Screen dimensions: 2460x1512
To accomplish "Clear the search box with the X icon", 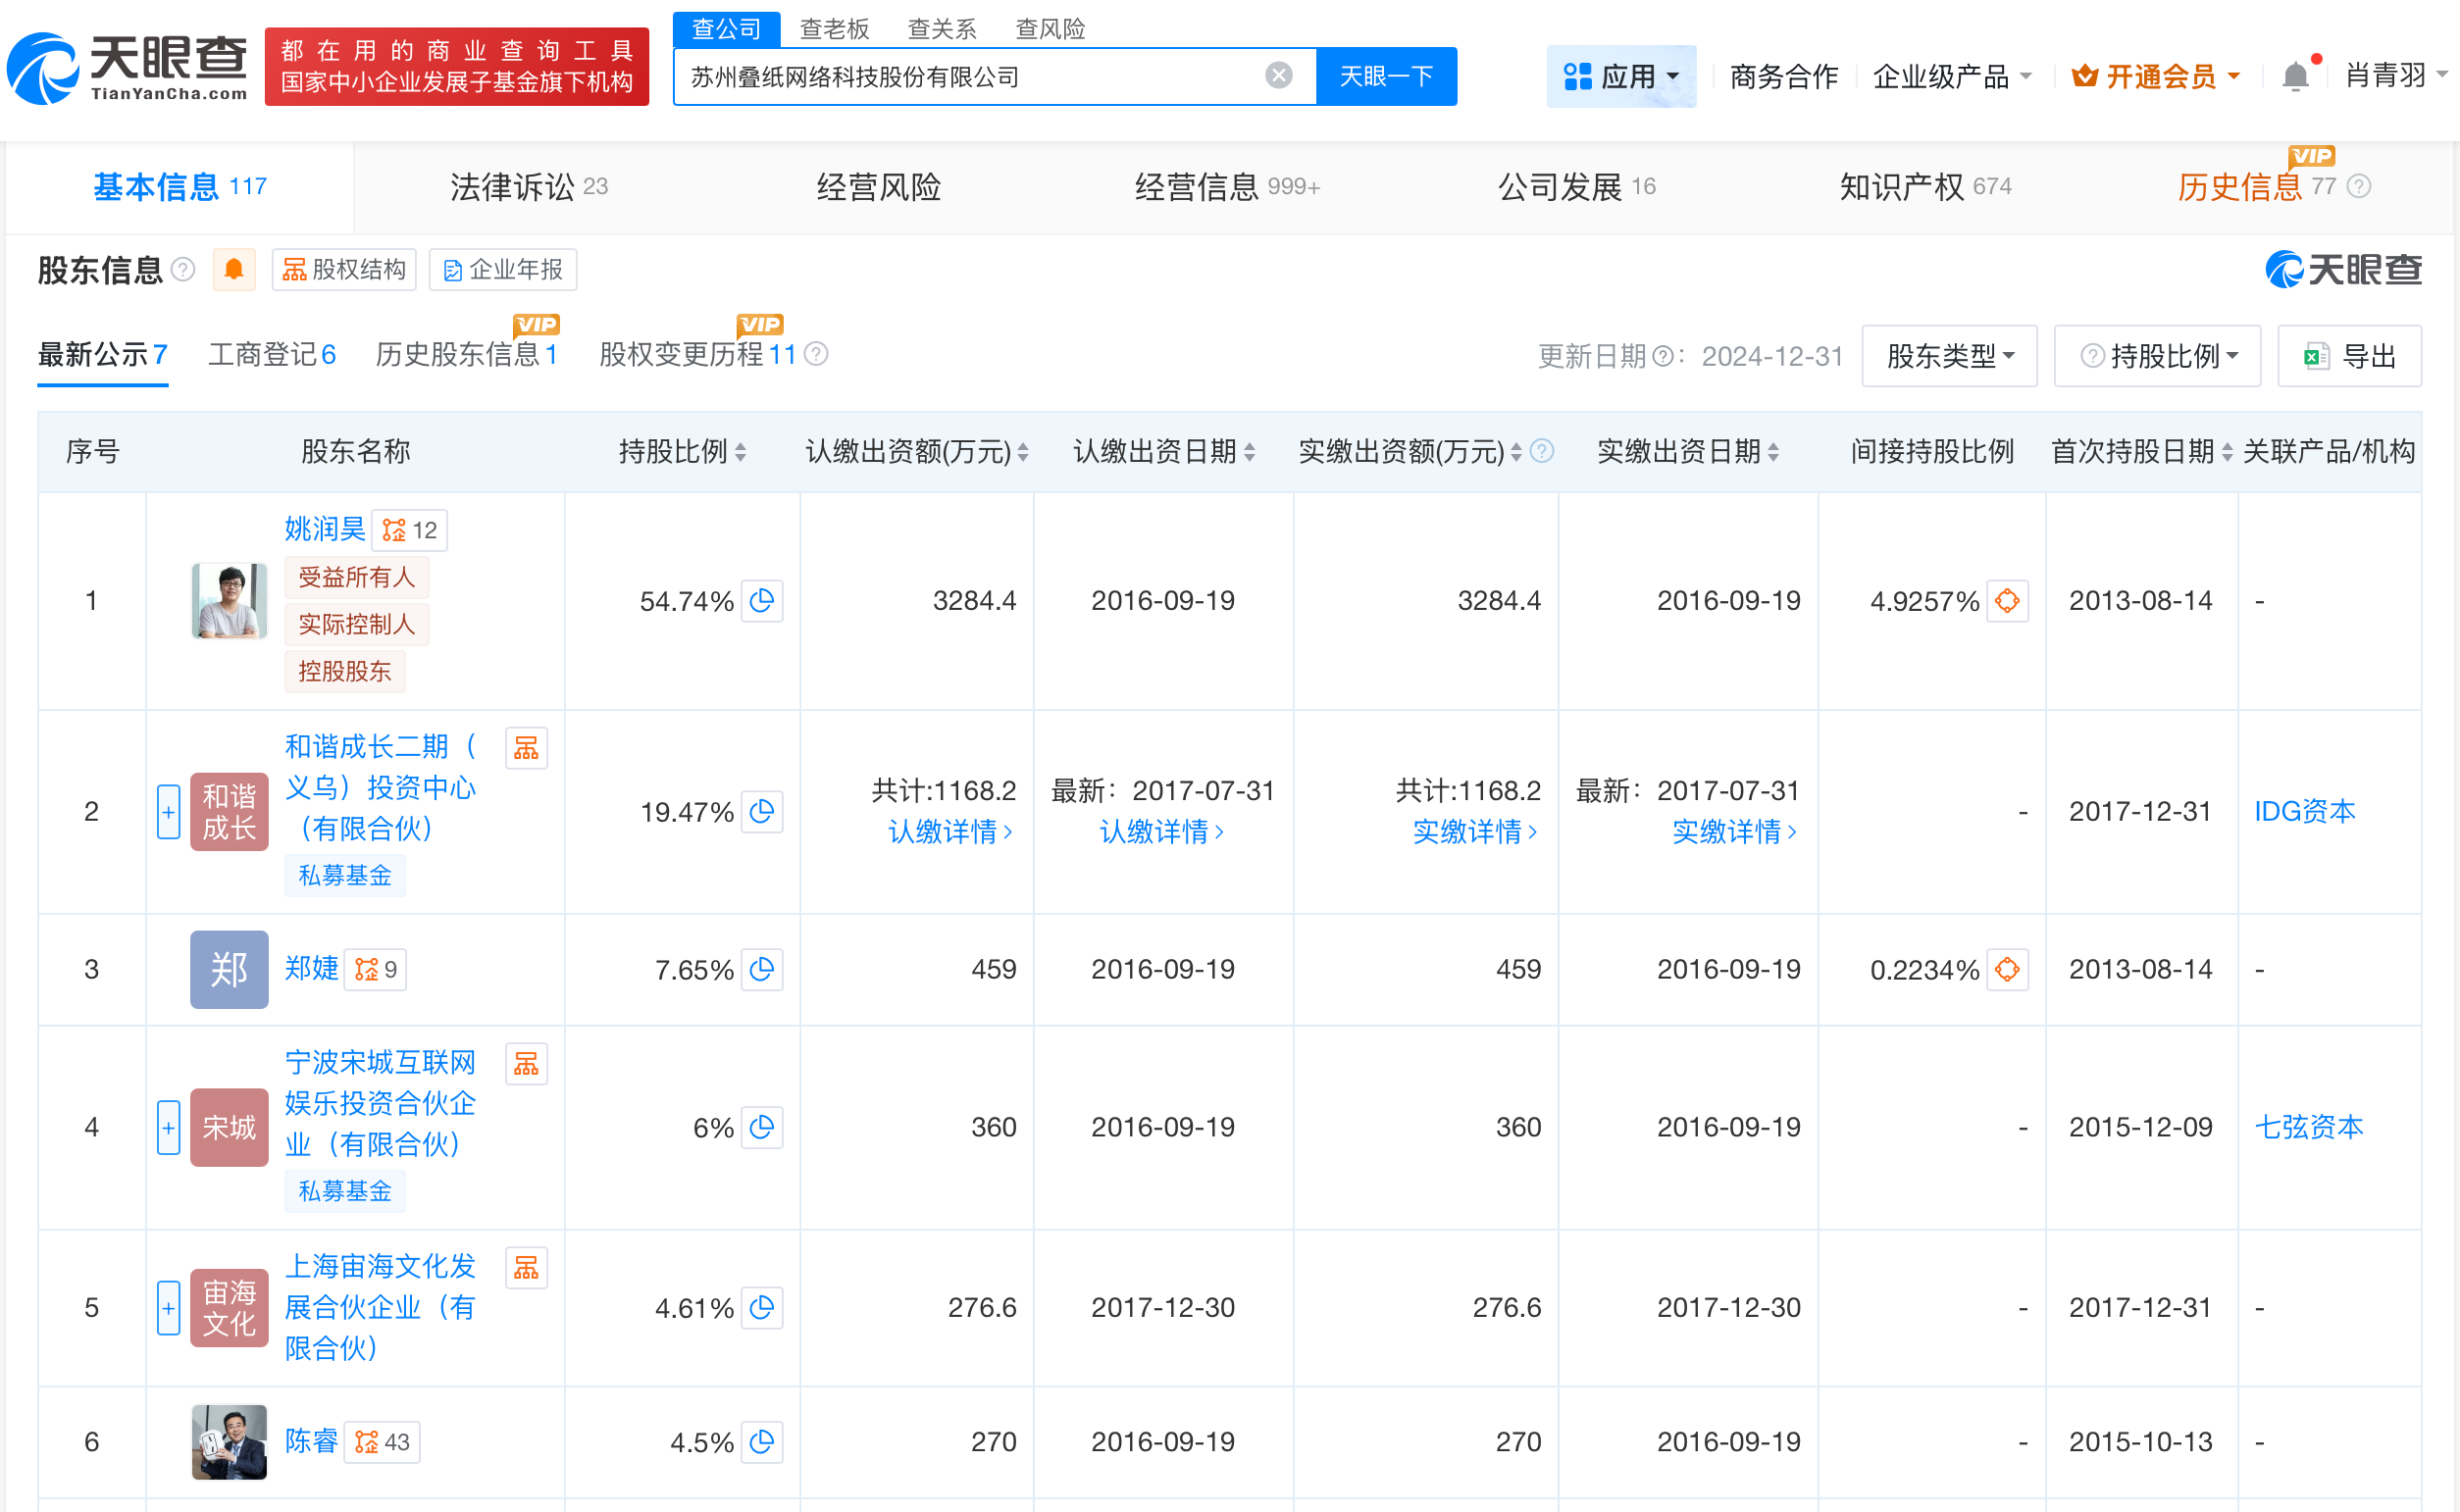I will pyautogui.click(x=1277, y=75).
